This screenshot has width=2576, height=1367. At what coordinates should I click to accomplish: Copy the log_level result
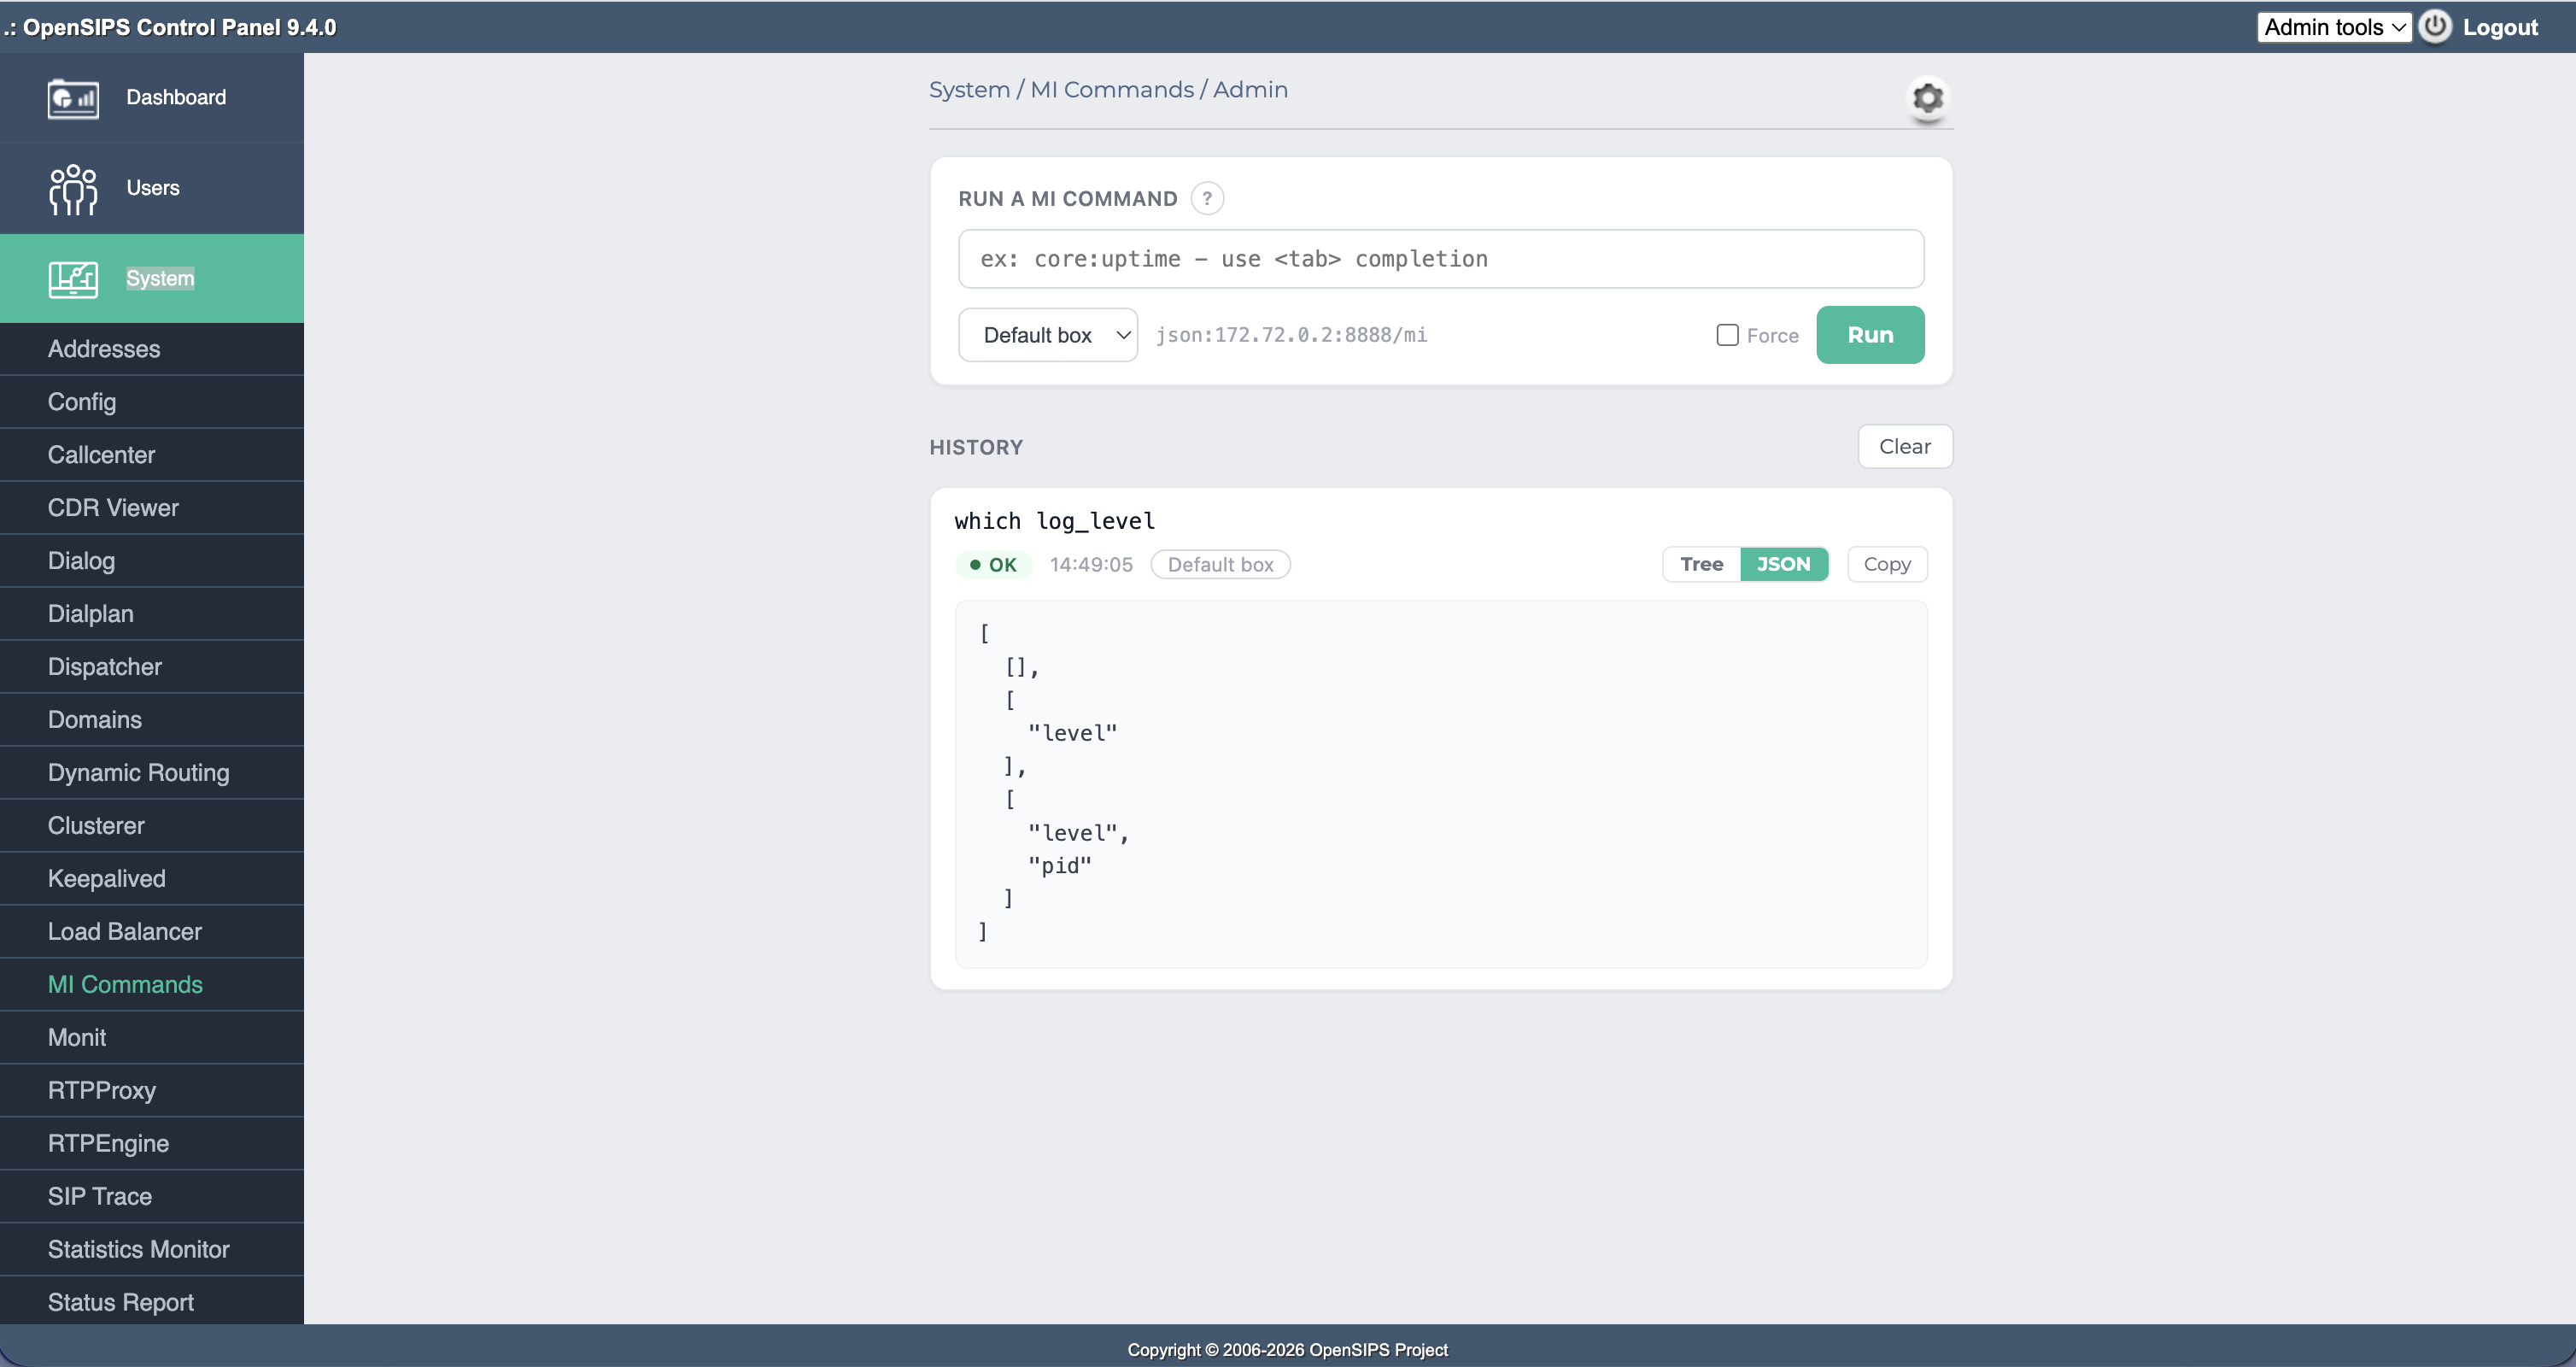[x=1886, y=564]
